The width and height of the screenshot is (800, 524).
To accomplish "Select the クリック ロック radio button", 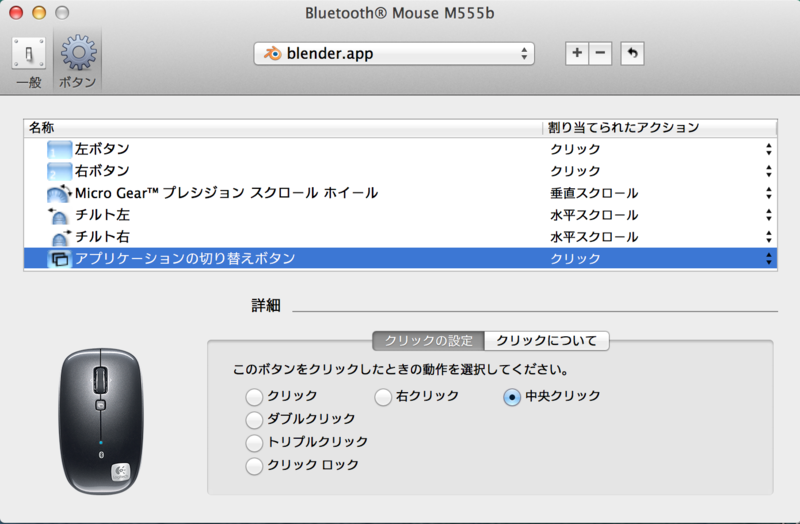I will [x=254, y=465].
